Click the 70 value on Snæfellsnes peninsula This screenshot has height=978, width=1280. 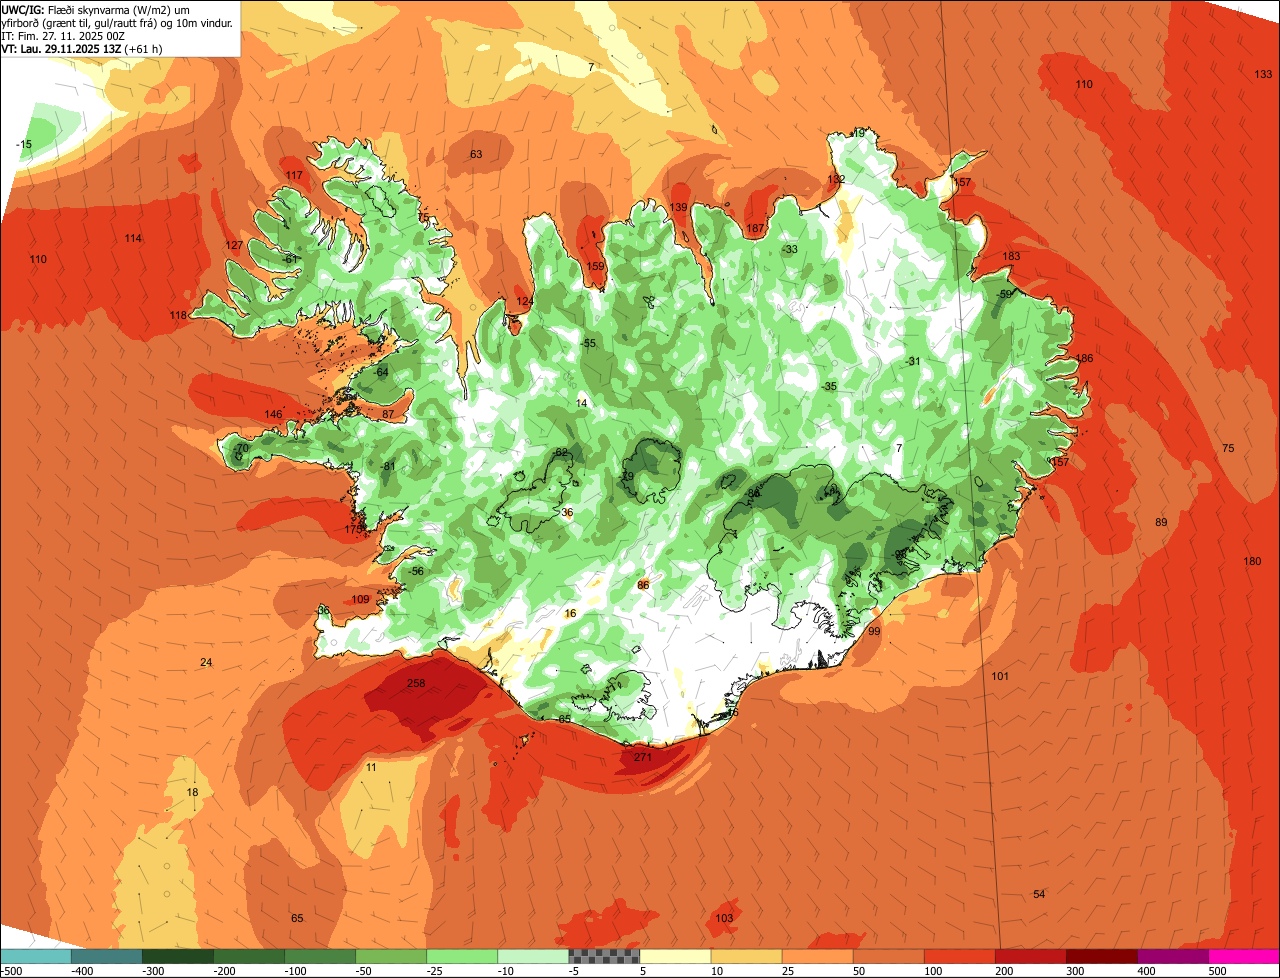click(242, 449)
